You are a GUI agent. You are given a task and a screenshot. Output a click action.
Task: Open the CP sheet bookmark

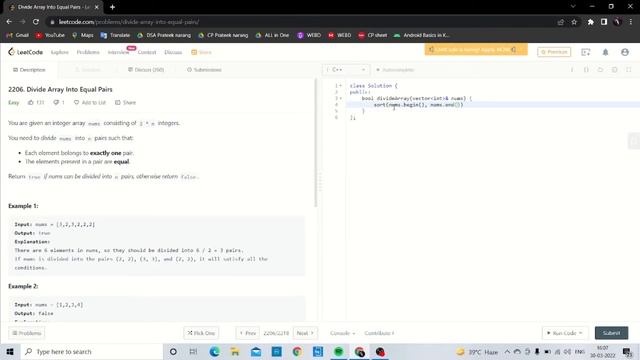(x=373, y=35)
